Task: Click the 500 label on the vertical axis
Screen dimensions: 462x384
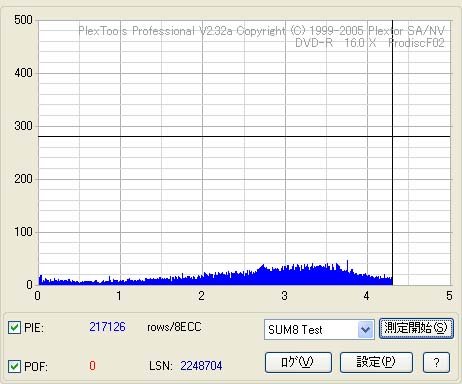Action: [x=23, y=20]
